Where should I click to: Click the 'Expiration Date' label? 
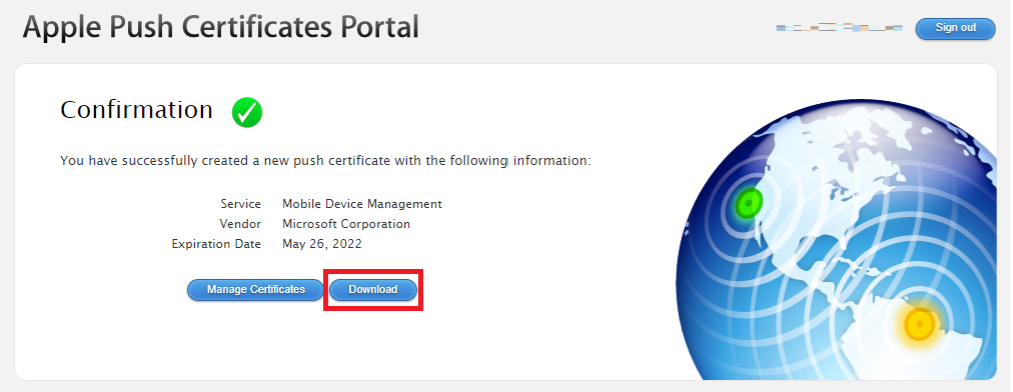(216, 244)
